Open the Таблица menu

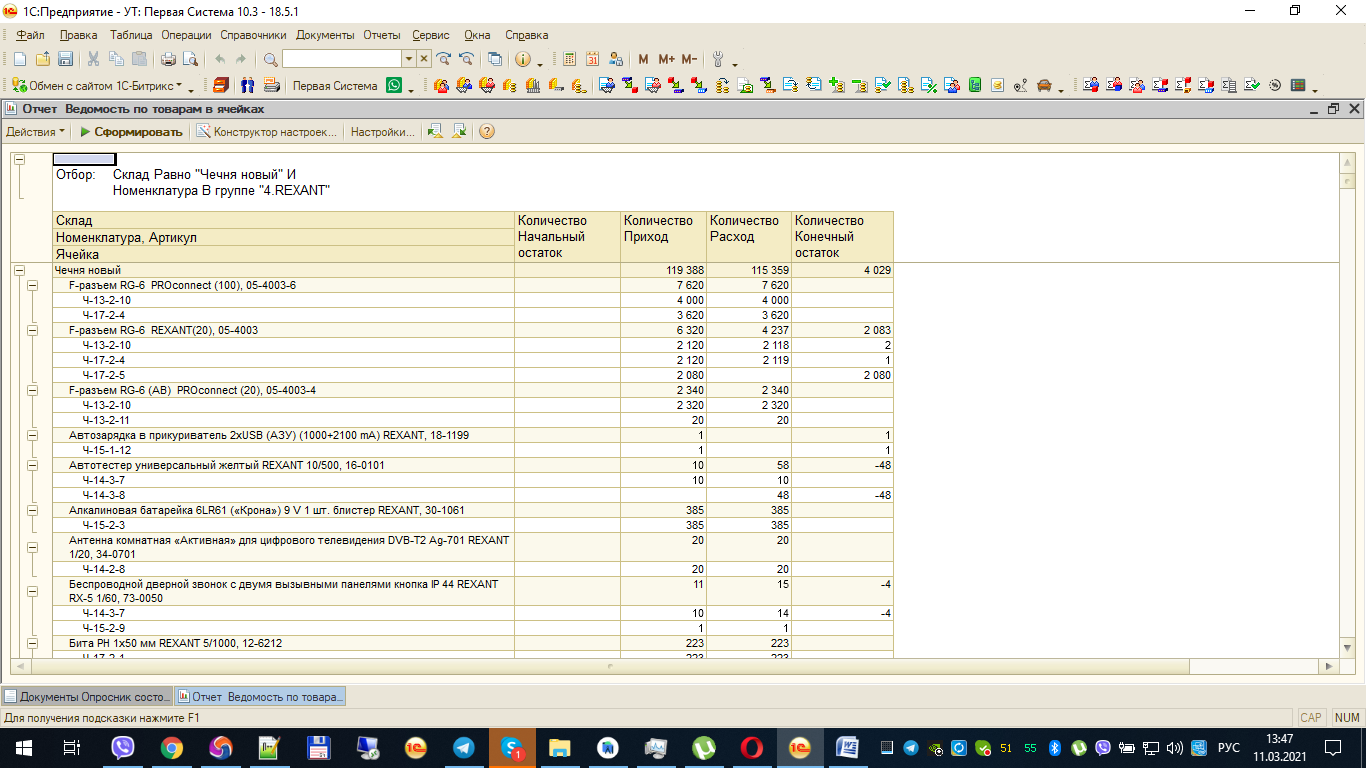[131, 35]
